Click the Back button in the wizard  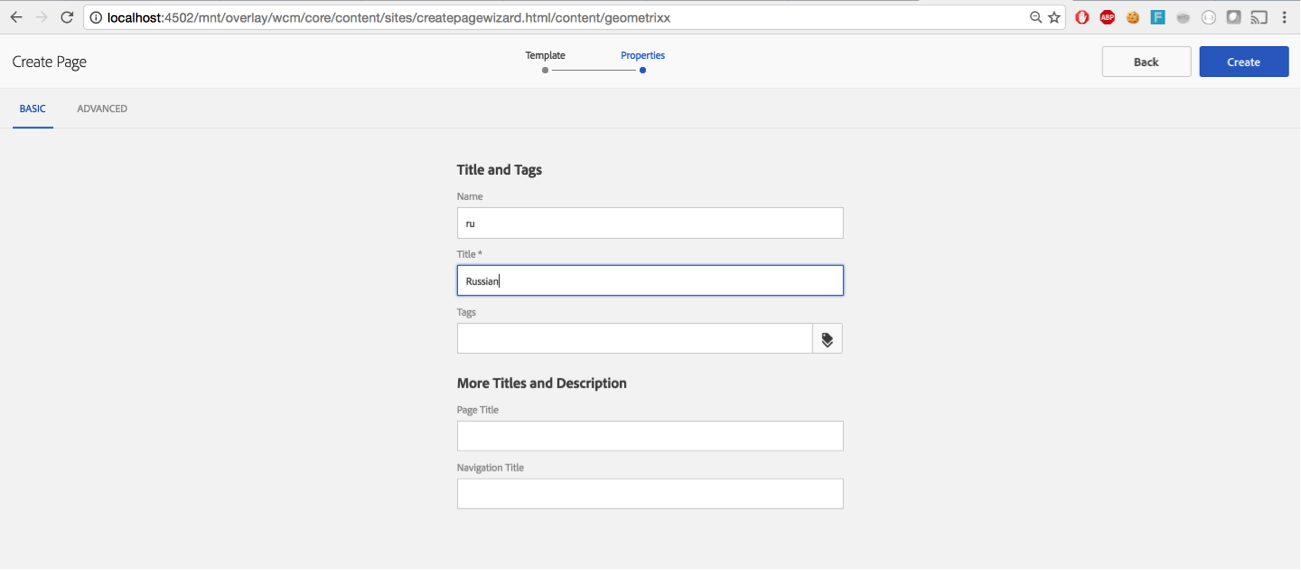click(x=1146, y=62)
